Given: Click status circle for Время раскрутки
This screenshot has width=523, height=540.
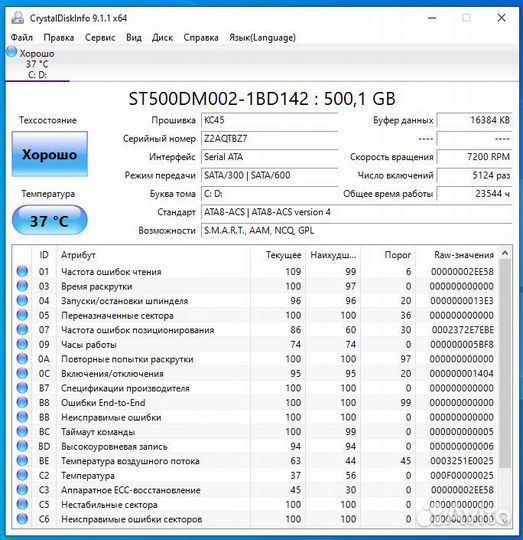Looking at the screenshot, I should pos(22,286).
